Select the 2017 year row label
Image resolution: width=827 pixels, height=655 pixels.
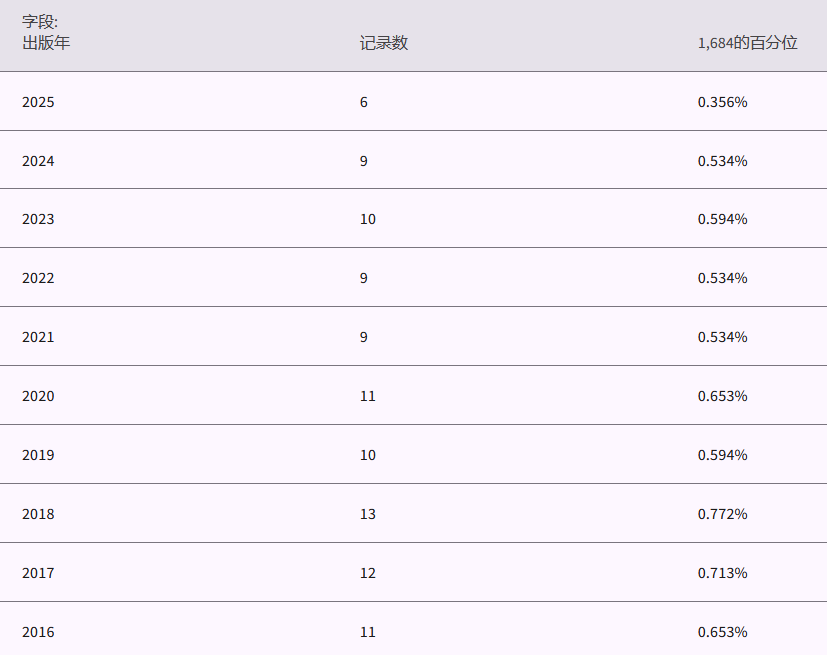(x=38, y=573)
